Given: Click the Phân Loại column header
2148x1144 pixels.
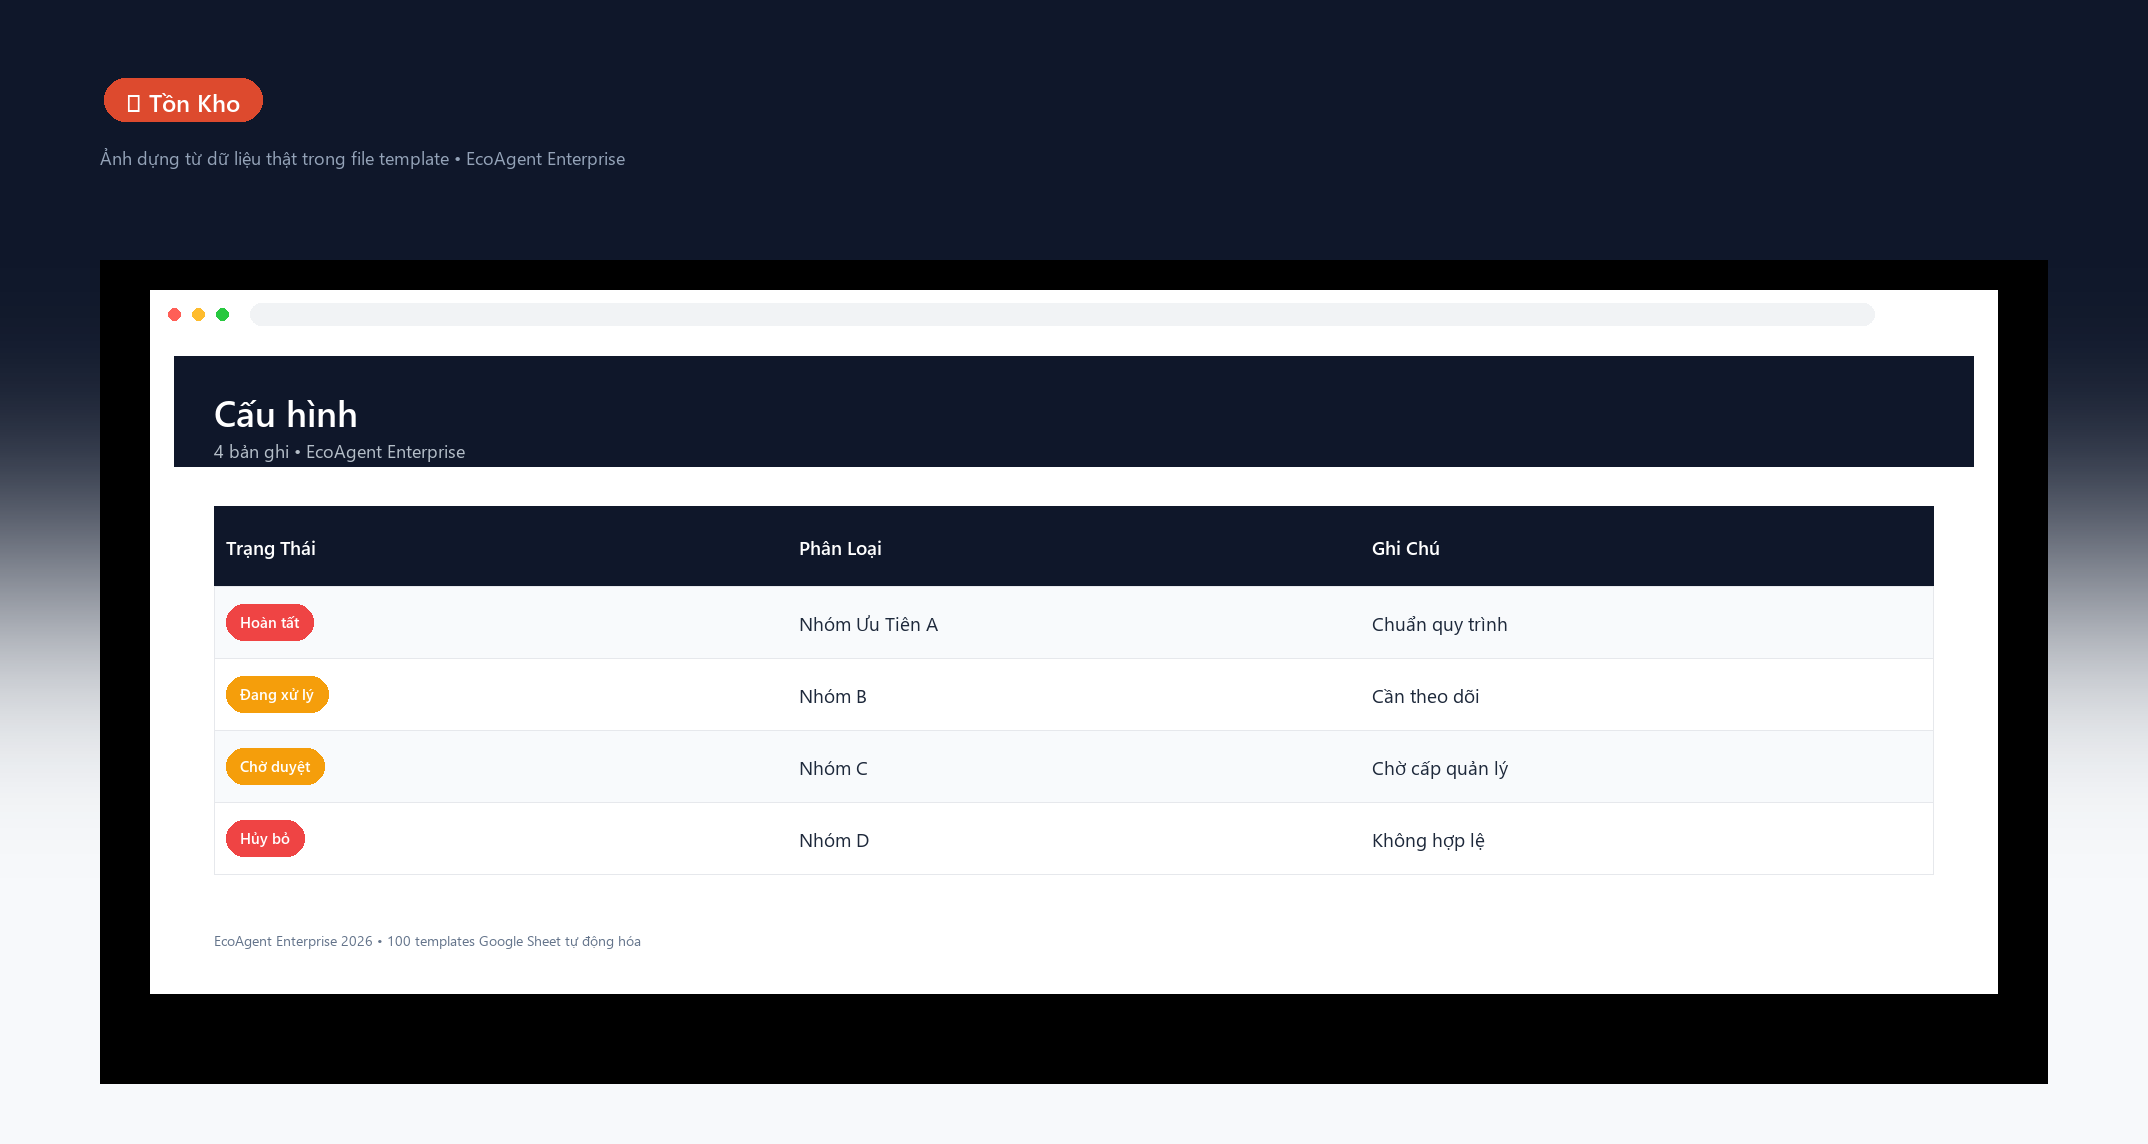Looking at the screenshot, I should [840, 548].
